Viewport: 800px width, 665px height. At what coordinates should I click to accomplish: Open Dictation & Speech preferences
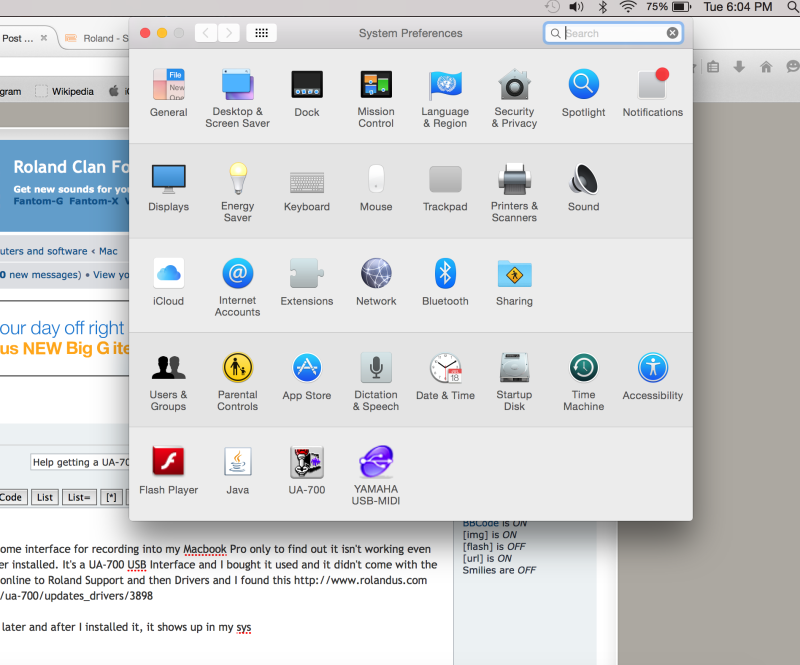point(376,382)
